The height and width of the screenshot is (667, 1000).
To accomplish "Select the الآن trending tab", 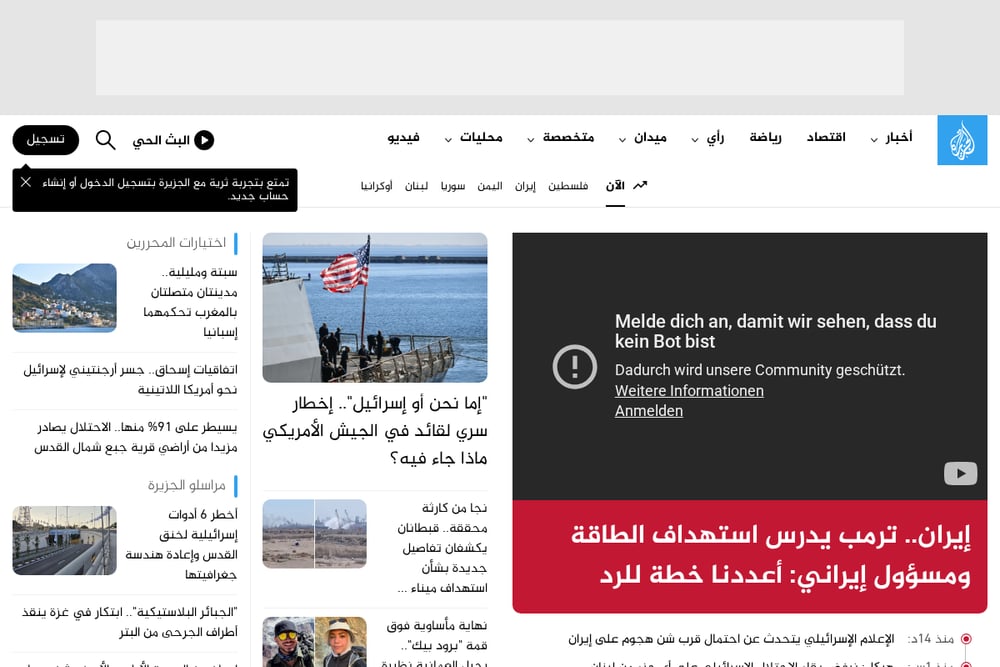I will click(x=615, y=186).
